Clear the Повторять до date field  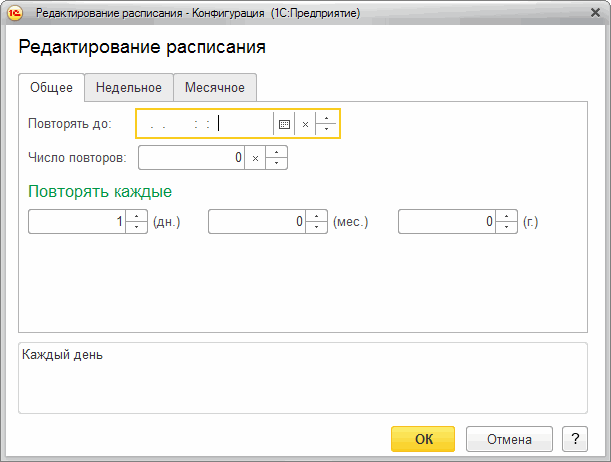305,124
